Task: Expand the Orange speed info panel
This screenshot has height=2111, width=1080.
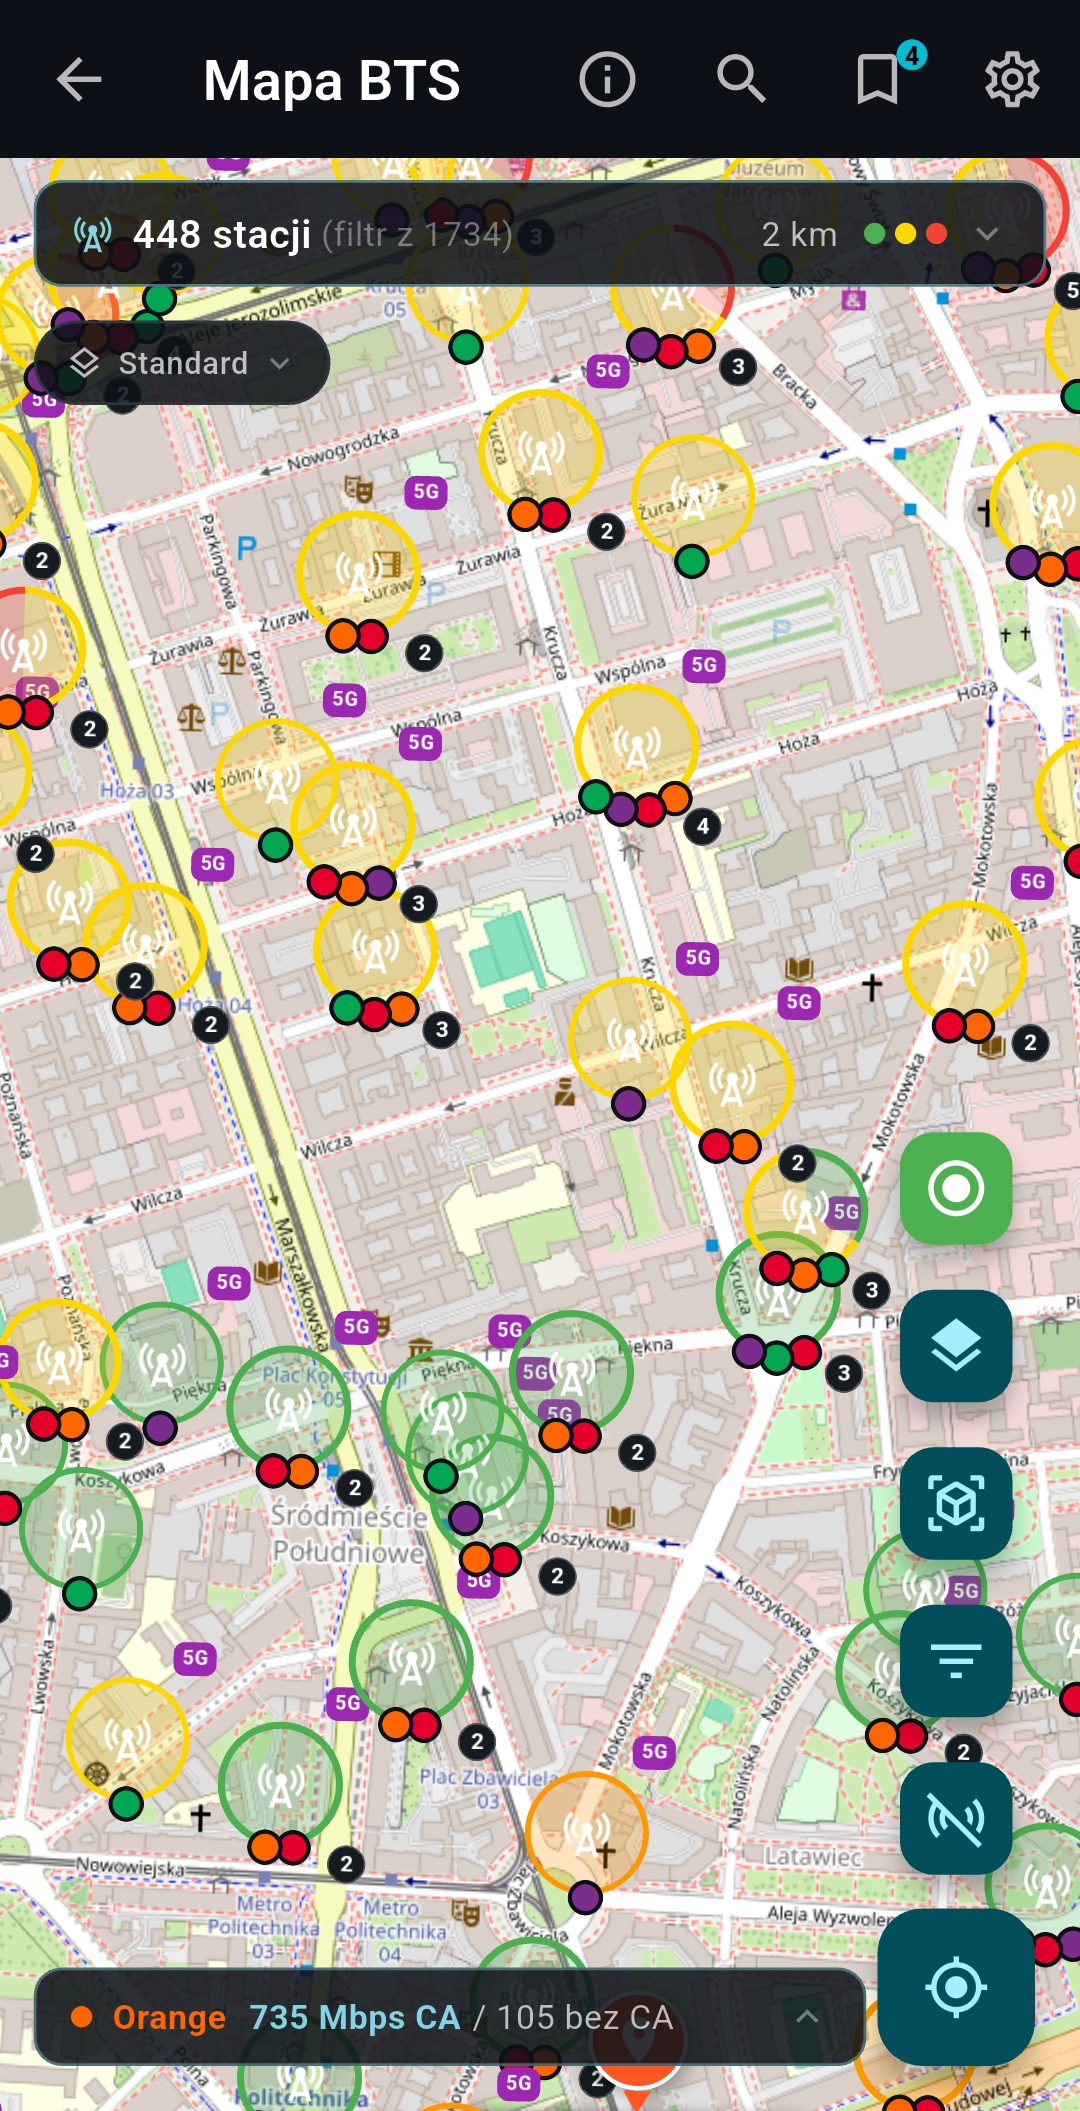Action: [807, 2017]
